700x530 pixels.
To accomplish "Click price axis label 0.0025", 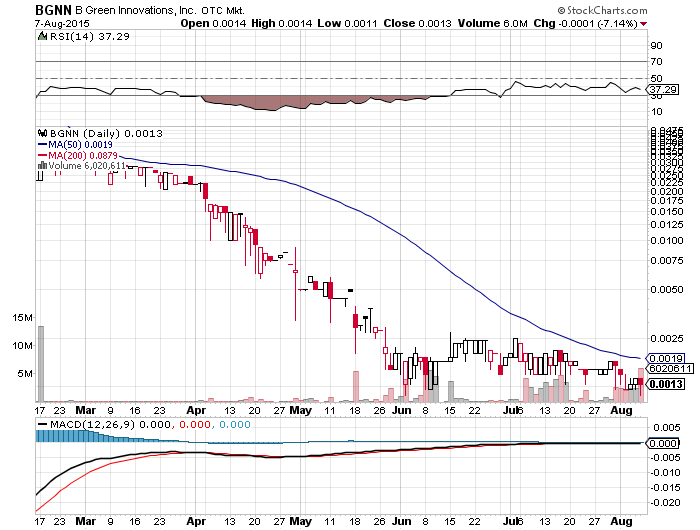I will point(667,338).
